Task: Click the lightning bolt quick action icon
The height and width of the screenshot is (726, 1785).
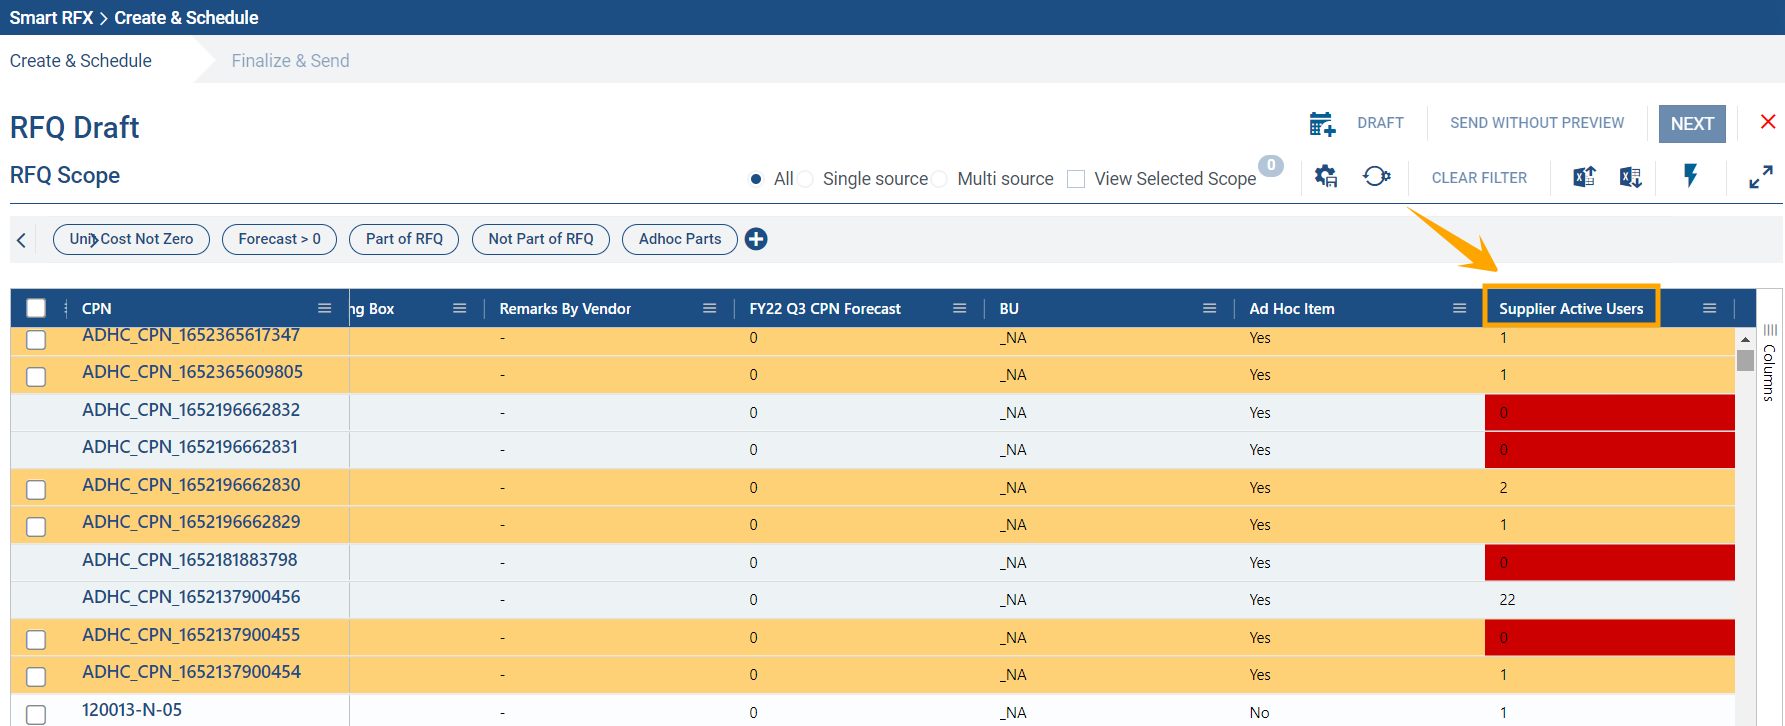Action: click(x=1690, y=176)
